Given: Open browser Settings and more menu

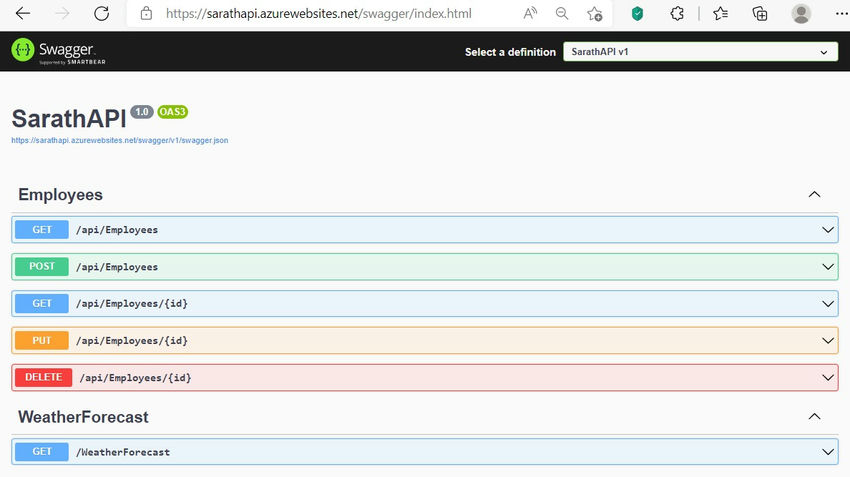Looking at the screenshot, I should point(841,14).
